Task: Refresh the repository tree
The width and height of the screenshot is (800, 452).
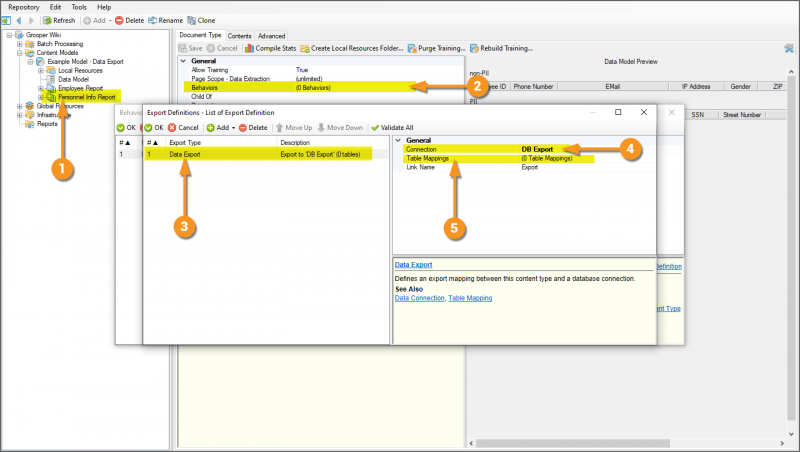Action: point(59,20)
